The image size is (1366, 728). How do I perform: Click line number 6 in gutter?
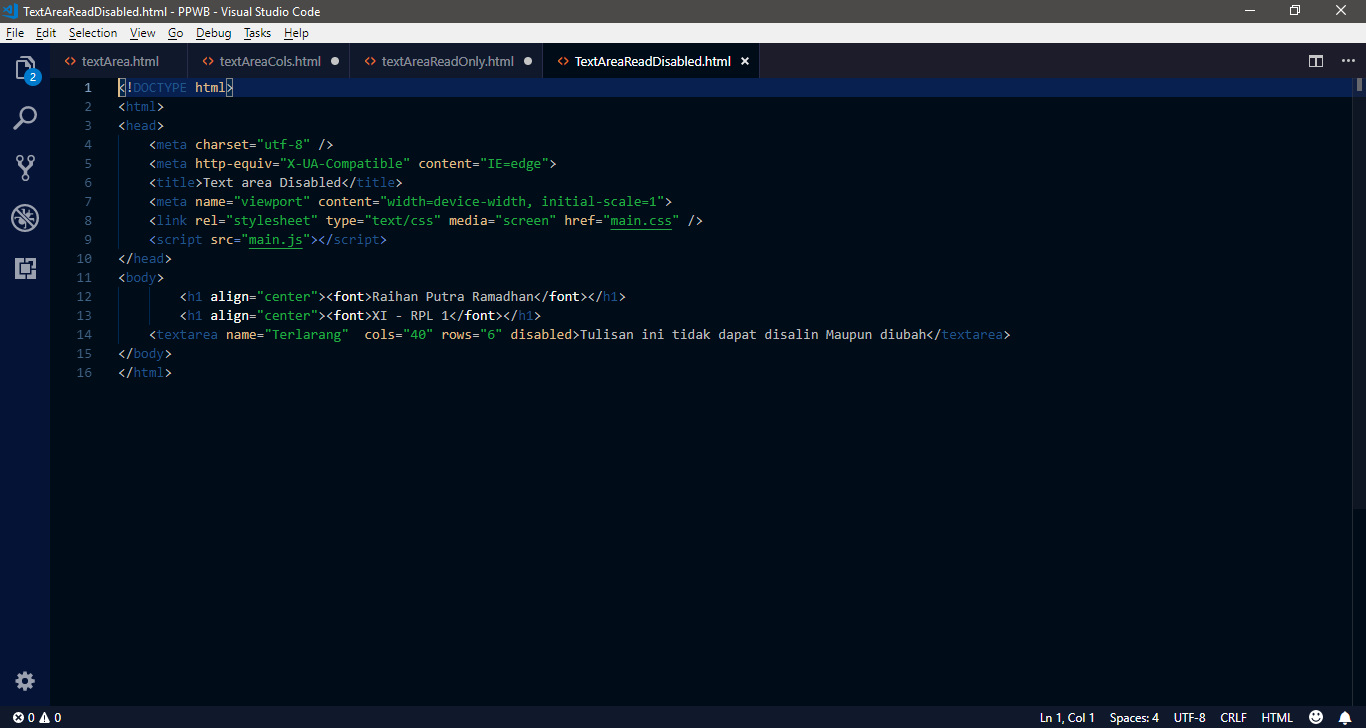tap(88, 182)
